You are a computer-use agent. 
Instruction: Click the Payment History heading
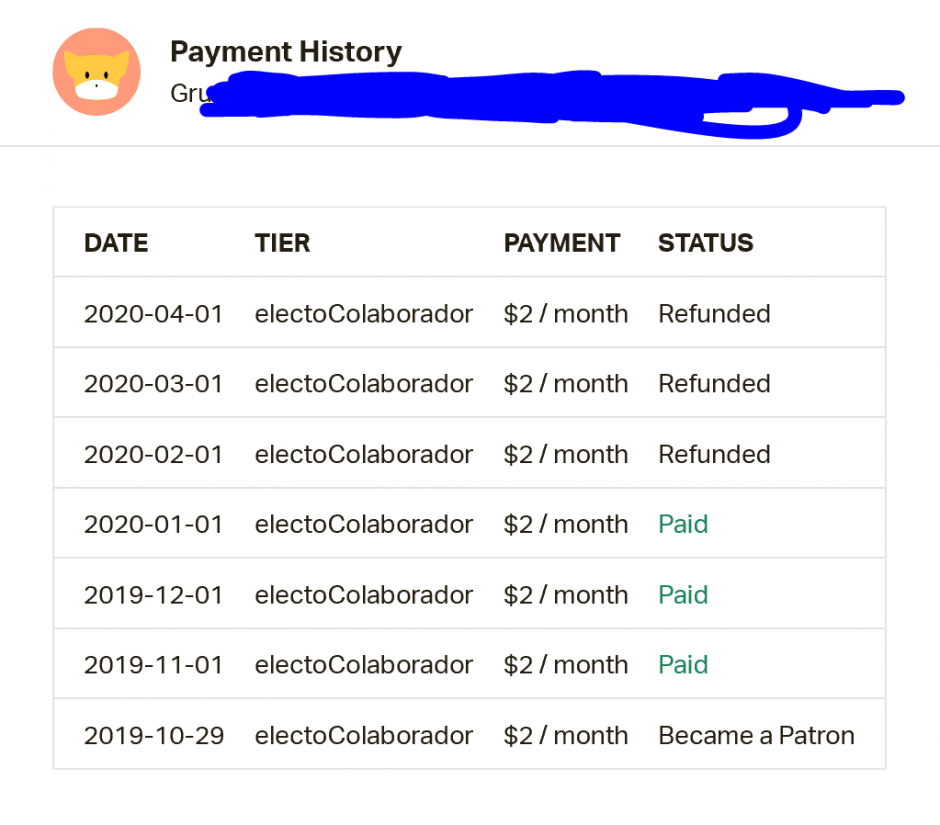pos(286,52)
